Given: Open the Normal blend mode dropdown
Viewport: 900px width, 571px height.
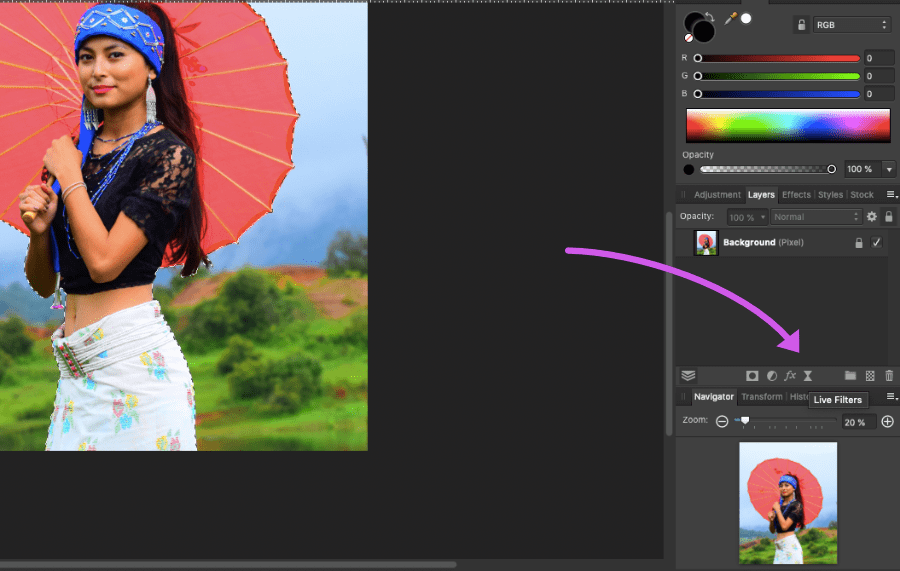Looking at the screenshot, I should [816, 217].
